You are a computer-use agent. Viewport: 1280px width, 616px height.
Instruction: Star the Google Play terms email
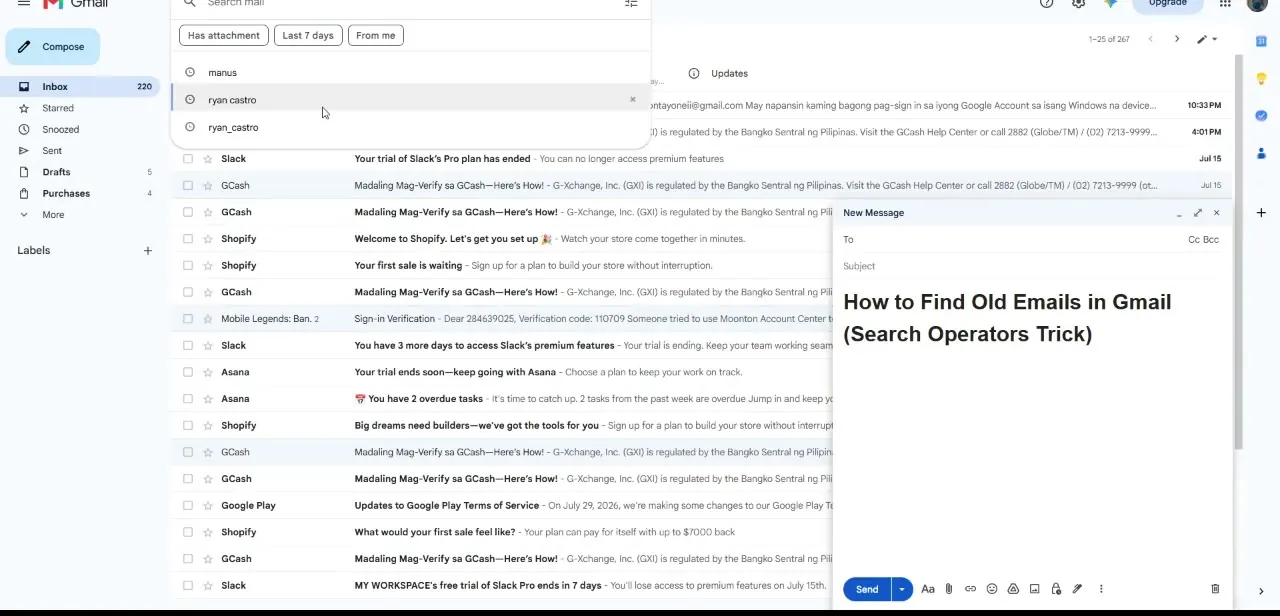coord(208,505)
